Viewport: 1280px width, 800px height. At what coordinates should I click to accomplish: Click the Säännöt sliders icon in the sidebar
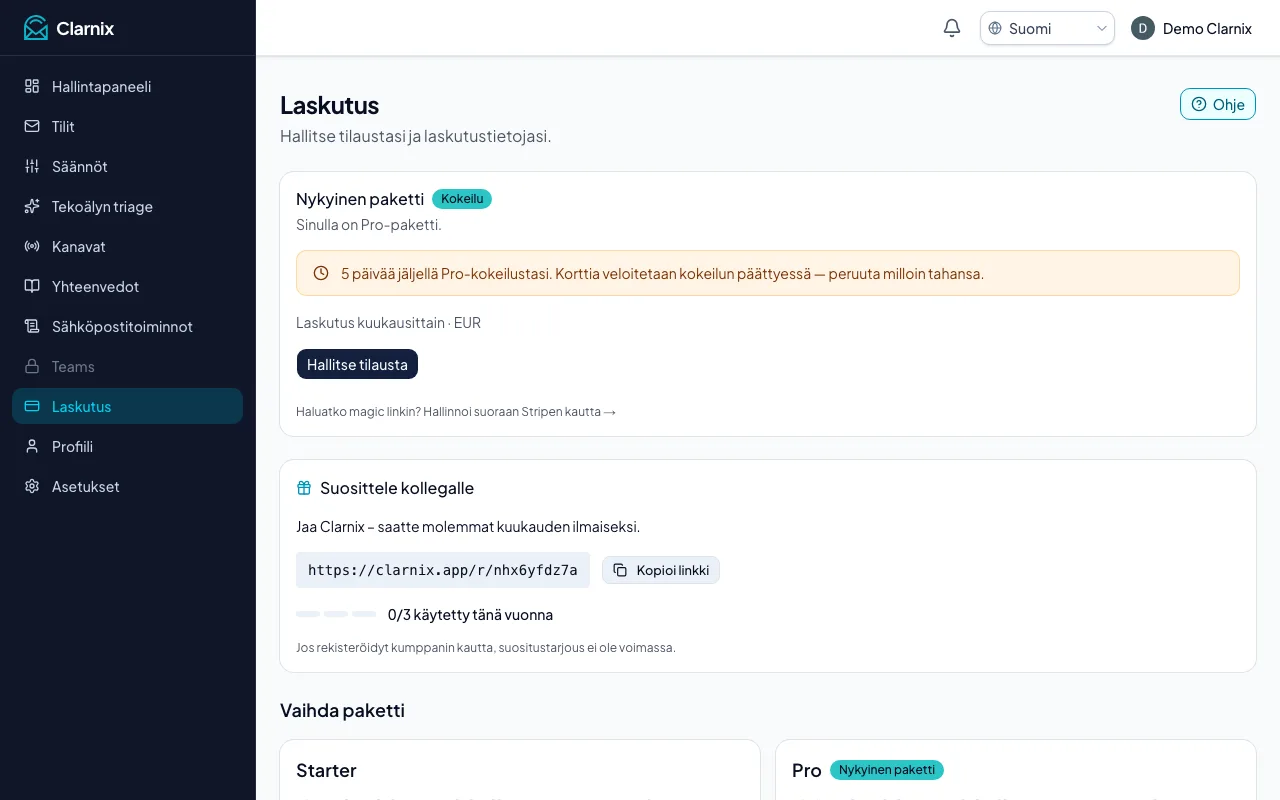[x=32, y=166]
